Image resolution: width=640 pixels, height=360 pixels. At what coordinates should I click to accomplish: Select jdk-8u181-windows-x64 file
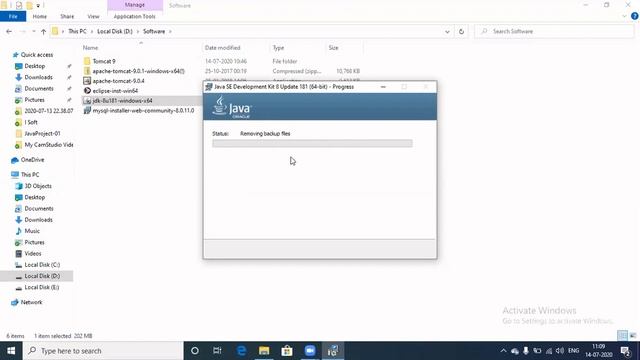tap(122, 100)
